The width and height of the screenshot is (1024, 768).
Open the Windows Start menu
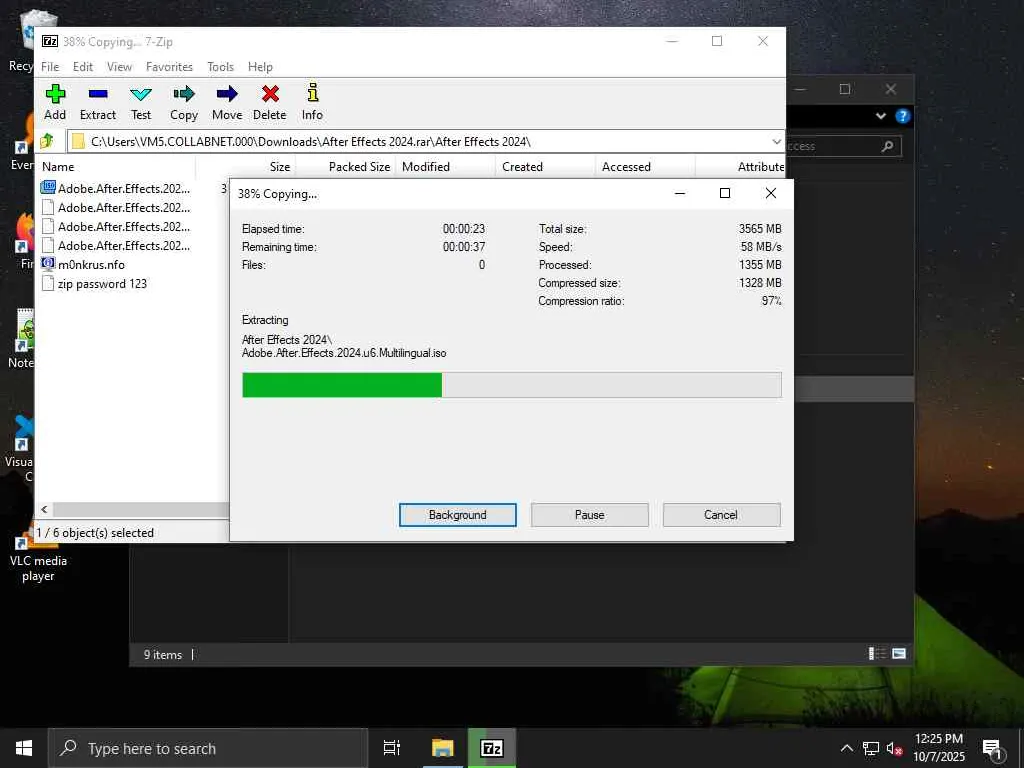click(x=24, y=748)
